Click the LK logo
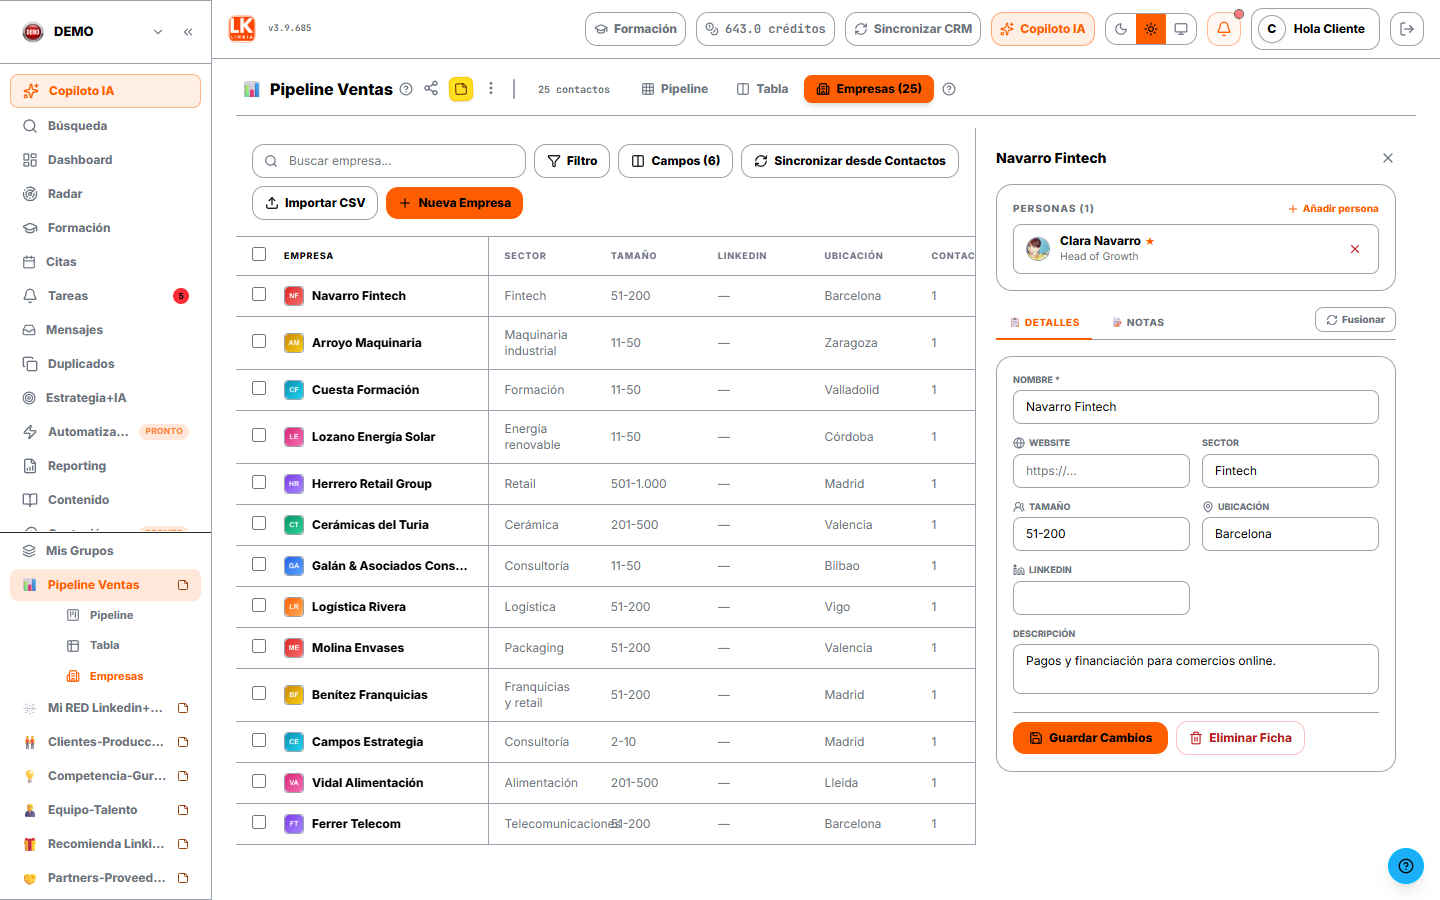Image resolution: width=1440 pixels, height=900 pixels. coord(242,29)
